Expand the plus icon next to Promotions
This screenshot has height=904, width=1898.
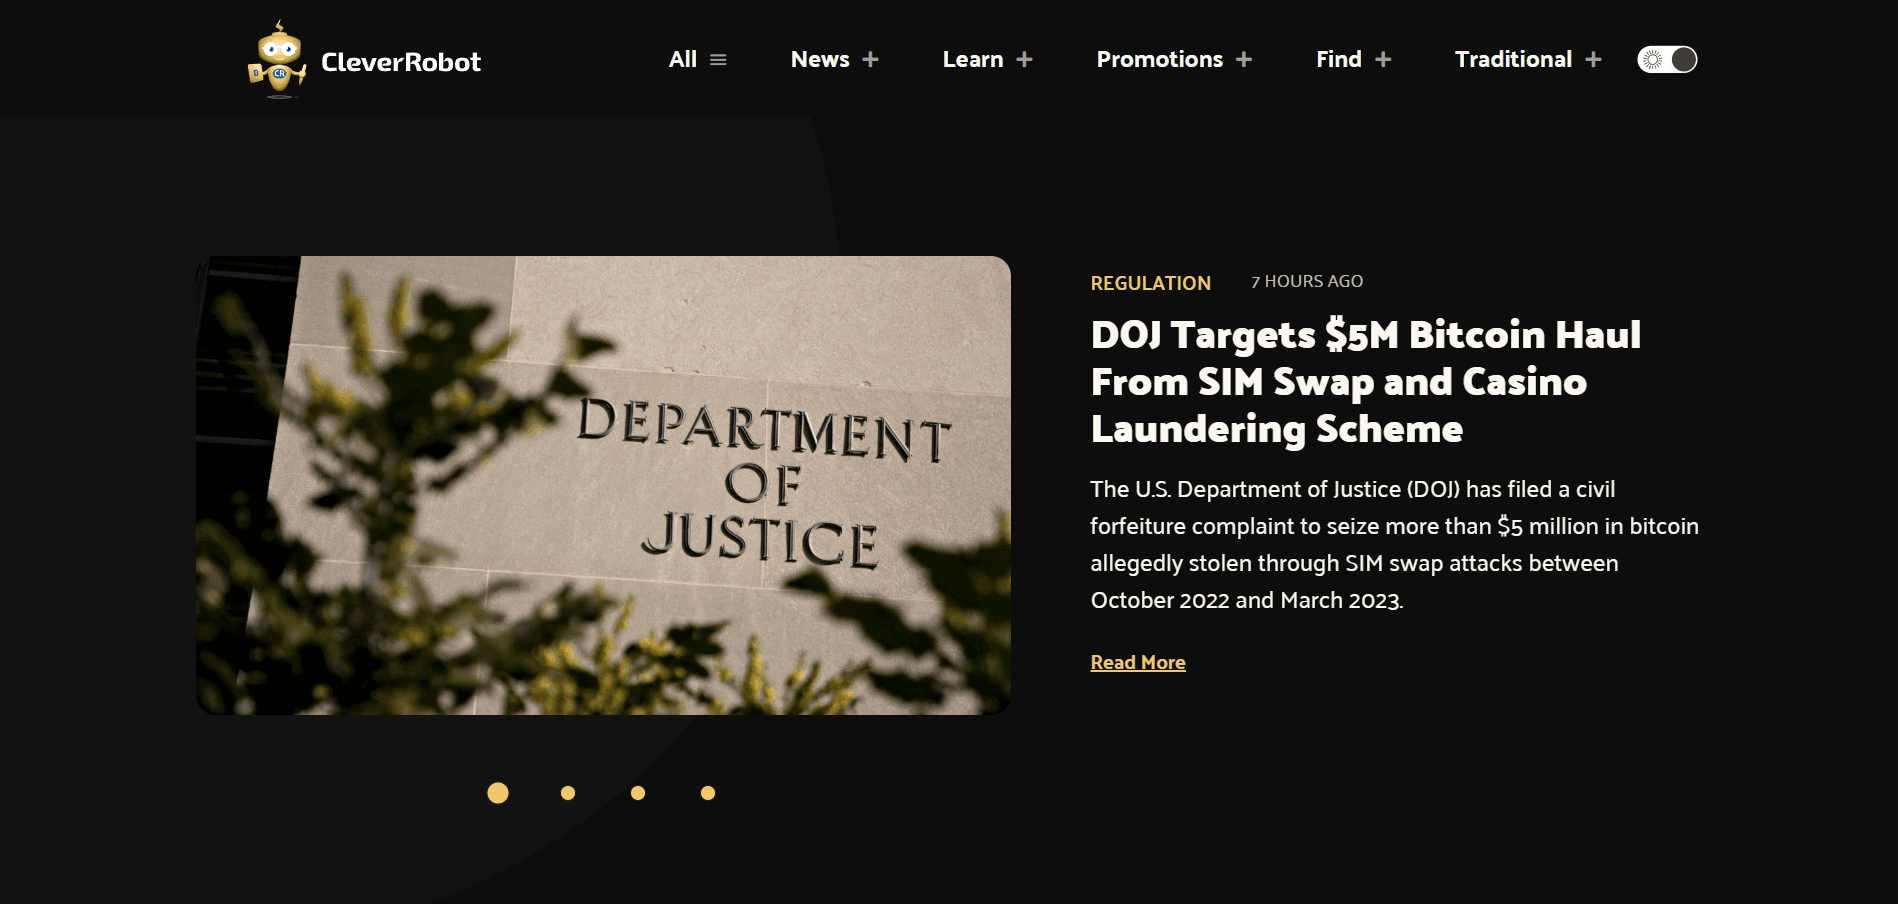pyautogui.click(x=1244, y=59)
